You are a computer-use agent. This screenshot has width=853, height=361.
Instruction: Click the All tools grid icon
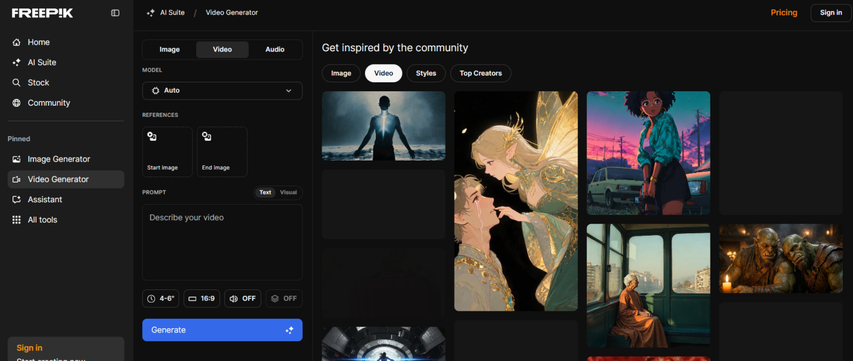(16, 220)
